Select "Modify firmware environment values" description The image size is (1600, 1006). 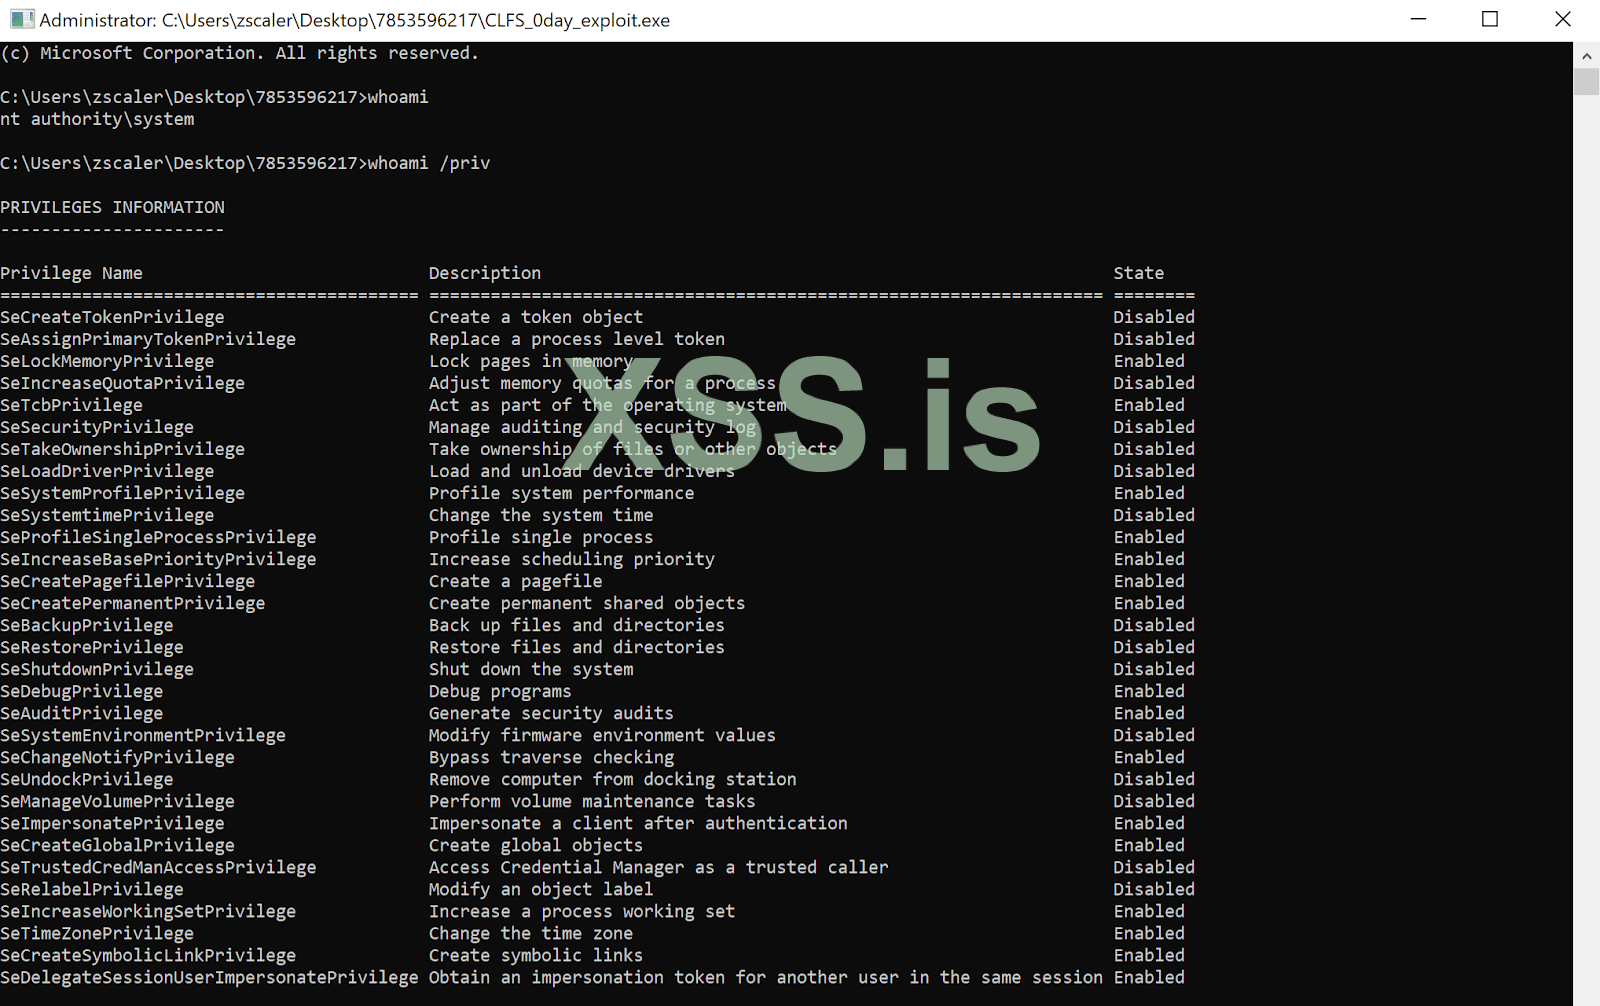click(602, 735)
